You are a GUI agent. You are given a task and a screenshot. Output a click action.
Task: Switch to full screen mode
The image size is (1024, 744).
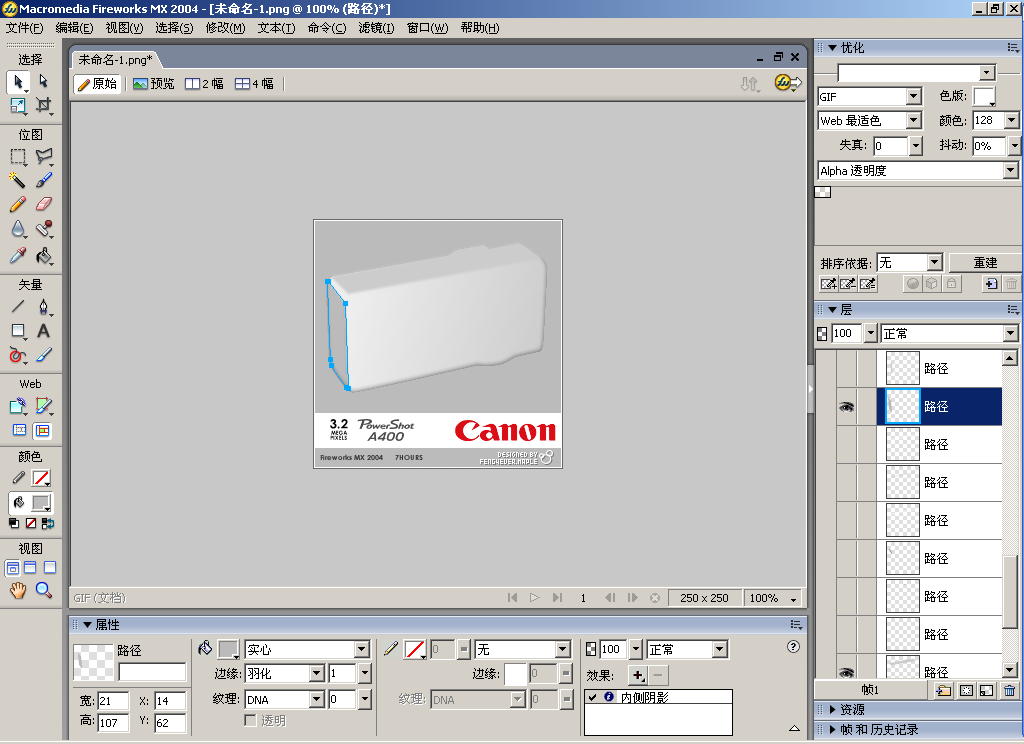tap(50, 568)
